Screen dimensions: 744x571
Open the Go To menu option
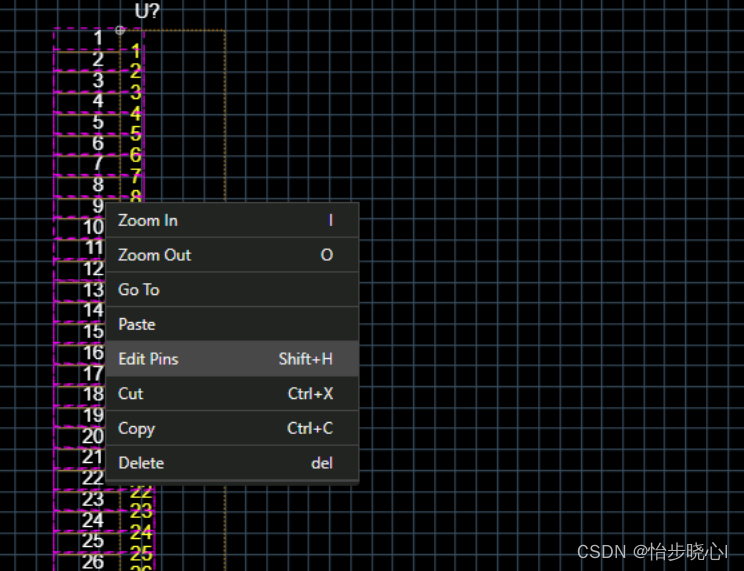[x=138, y=290]
